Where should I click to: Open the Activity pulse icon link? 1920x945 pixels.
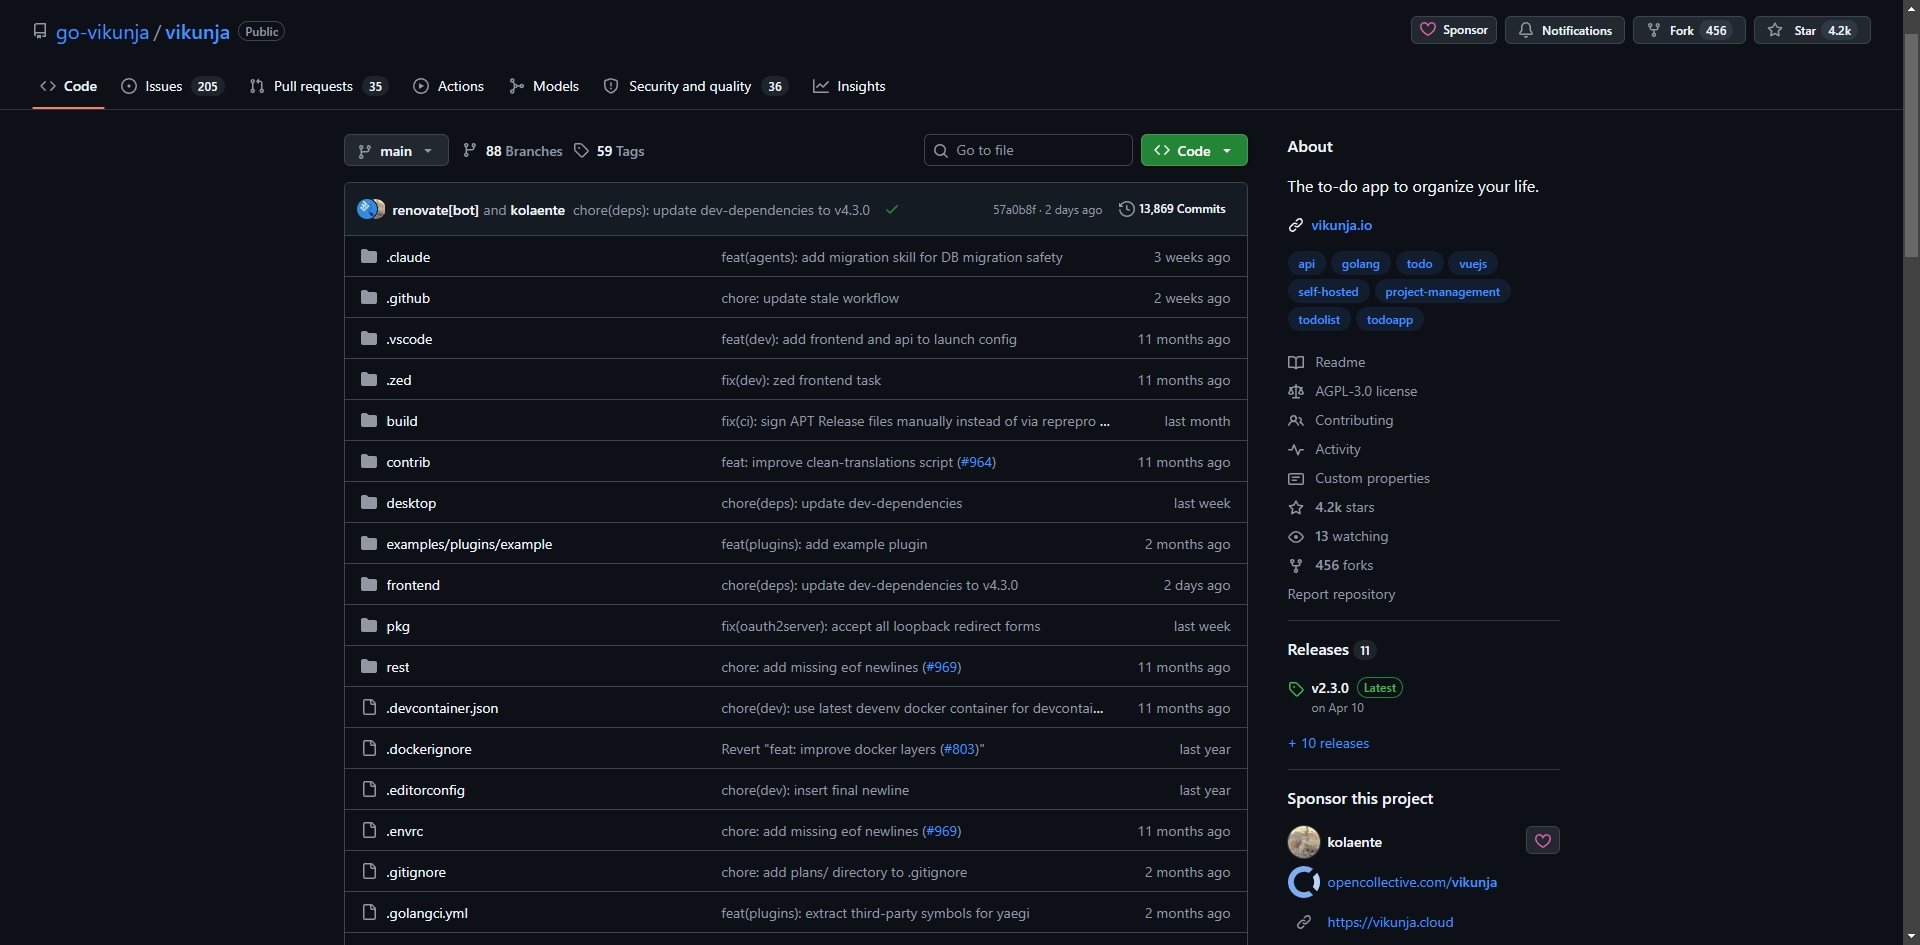click(1296, 449)
